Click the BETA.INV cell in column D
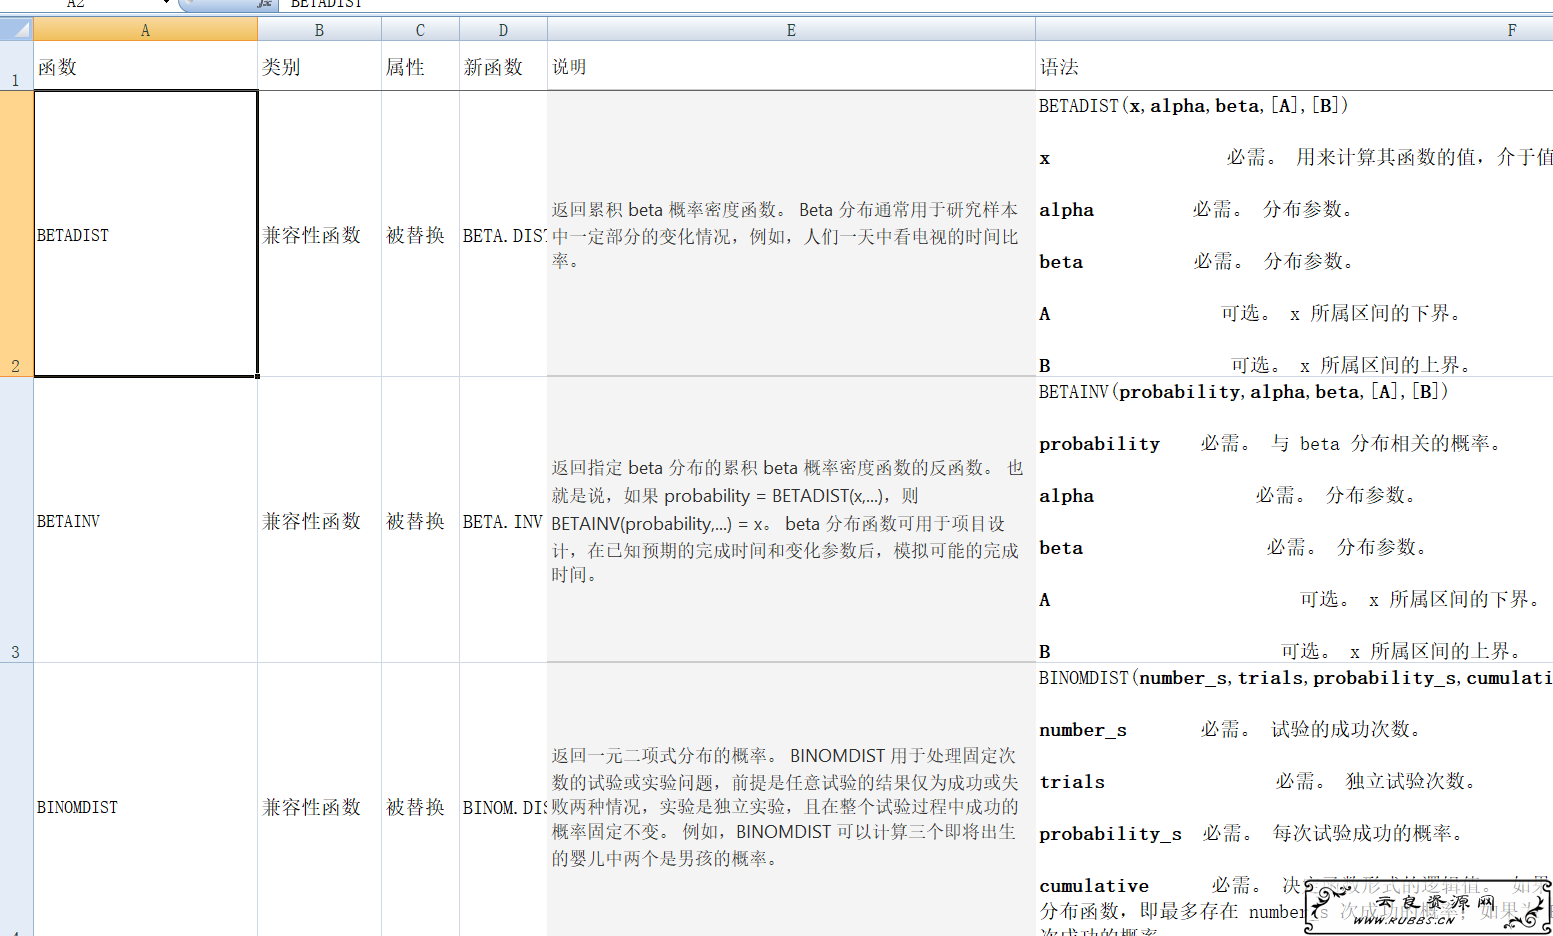 point(503,521)
